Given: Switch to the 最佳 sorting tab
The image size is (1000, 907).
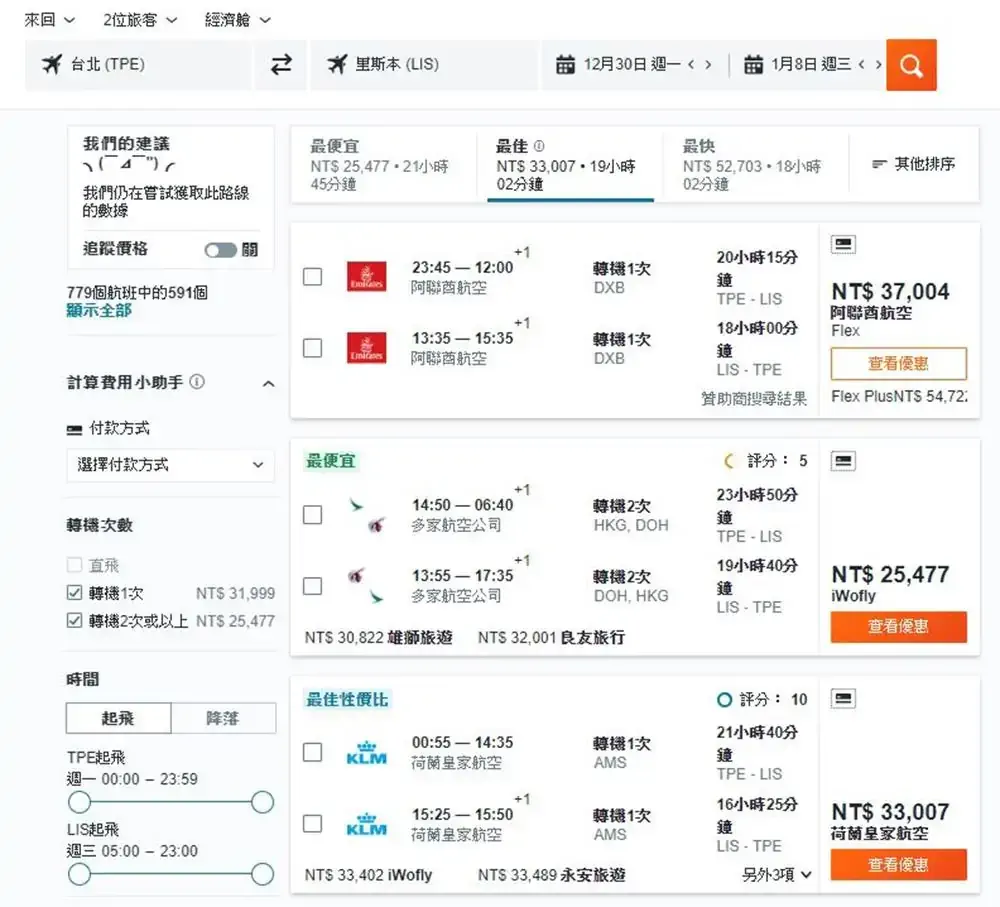Looking at the screenshot, I should click(x=570, y=165).
